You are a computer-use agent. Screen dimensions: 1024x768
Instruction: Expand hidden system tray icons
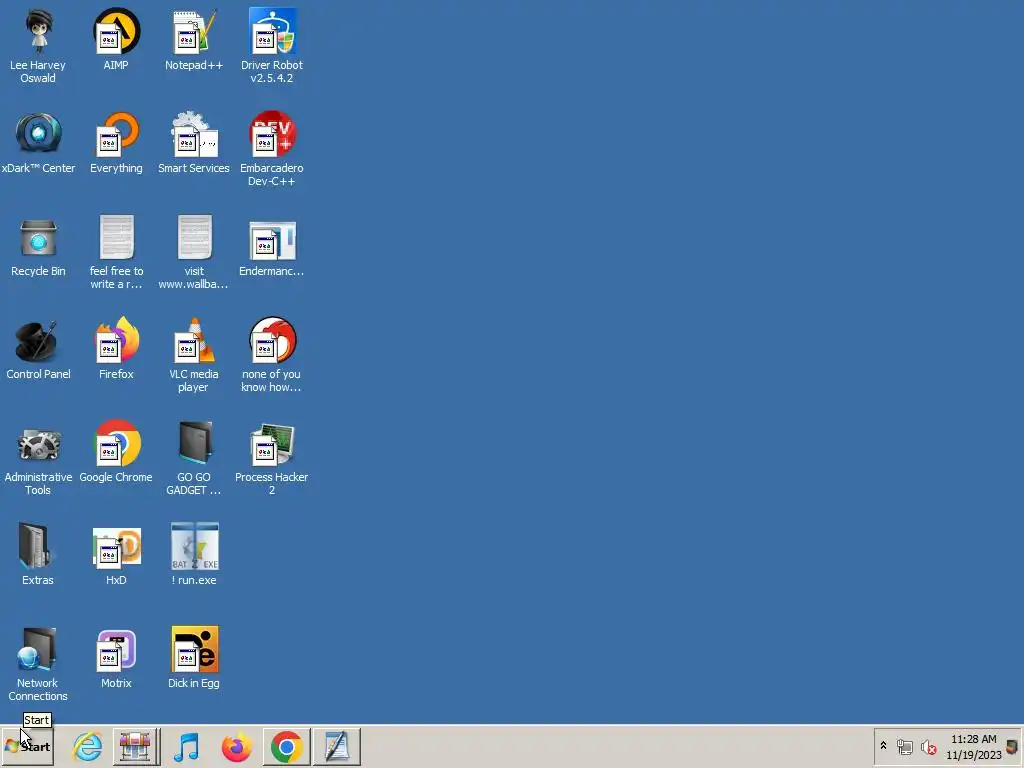point(884,746)
